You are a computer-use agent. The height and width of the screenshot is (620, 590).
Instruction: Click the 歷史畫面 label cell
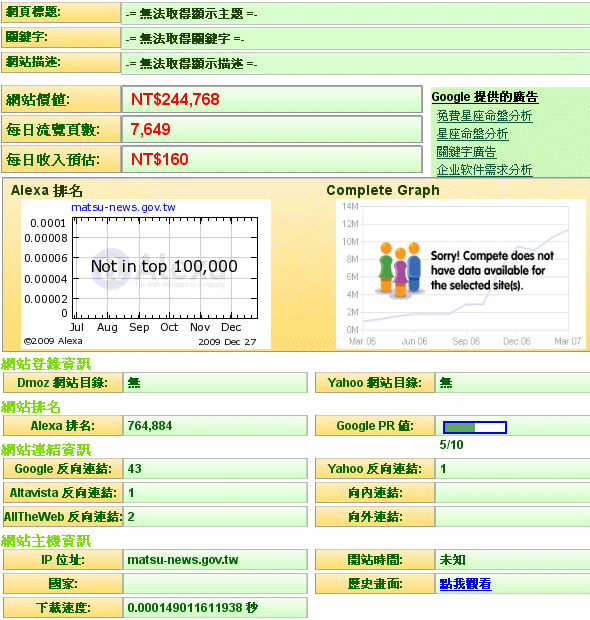[375, 584]
